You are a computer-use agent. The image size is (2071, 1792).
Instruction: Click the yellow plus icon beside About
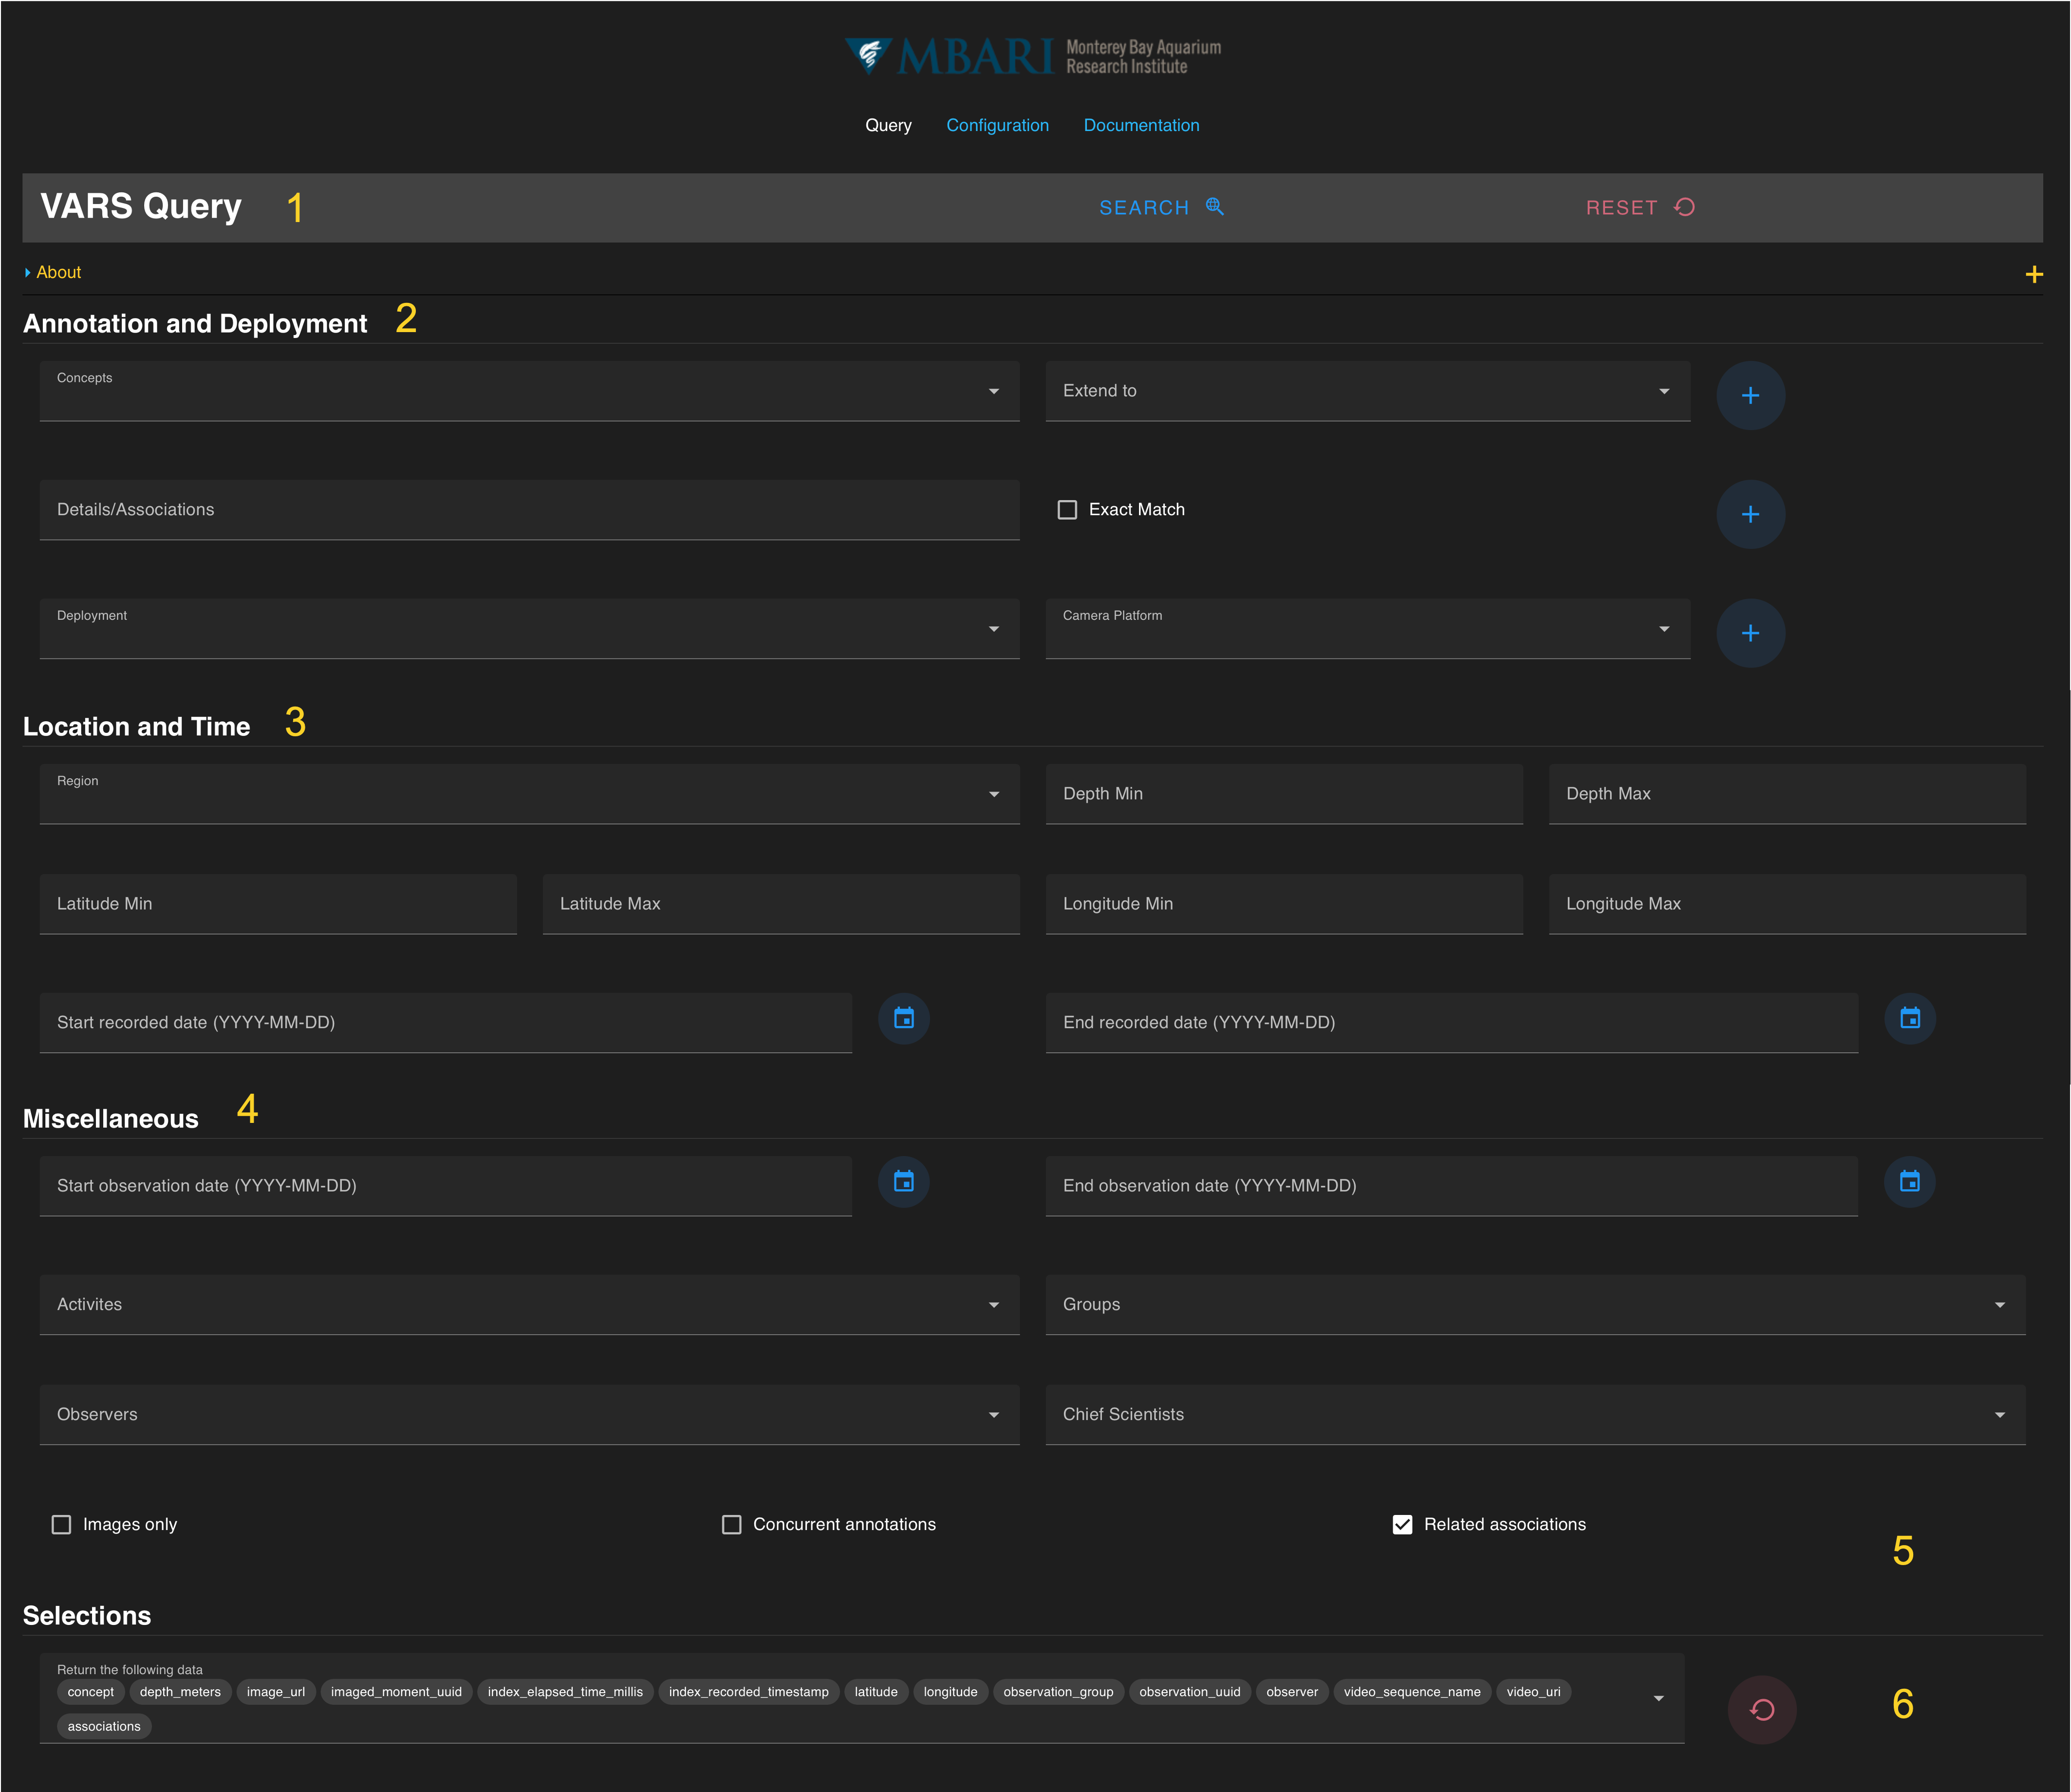tap(2033, 274)
